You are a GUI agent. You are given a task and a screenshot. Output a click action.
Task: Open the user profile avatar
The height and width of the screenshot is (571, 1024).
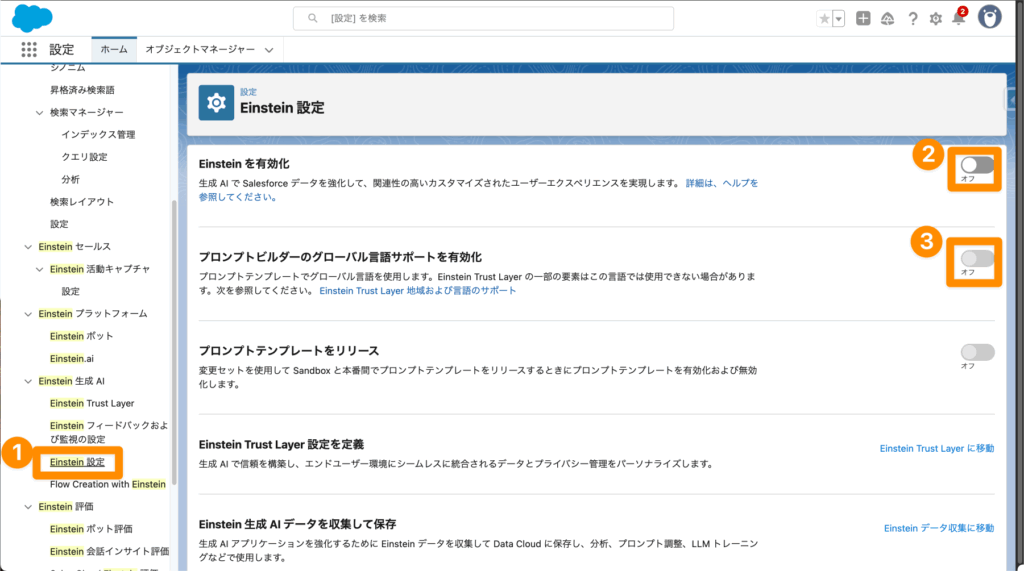click(x=989, y=18)
